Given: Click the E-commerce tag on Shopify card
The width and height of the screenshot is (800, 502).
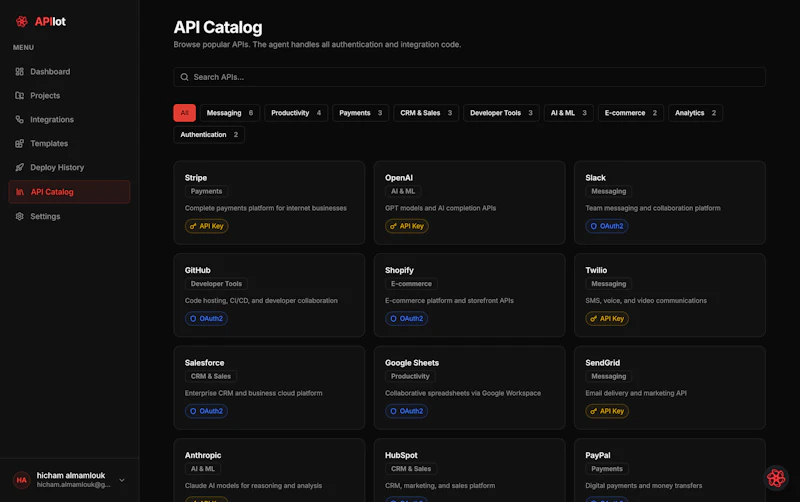Looking at the screenshot, I should click(x=411, y=284).
